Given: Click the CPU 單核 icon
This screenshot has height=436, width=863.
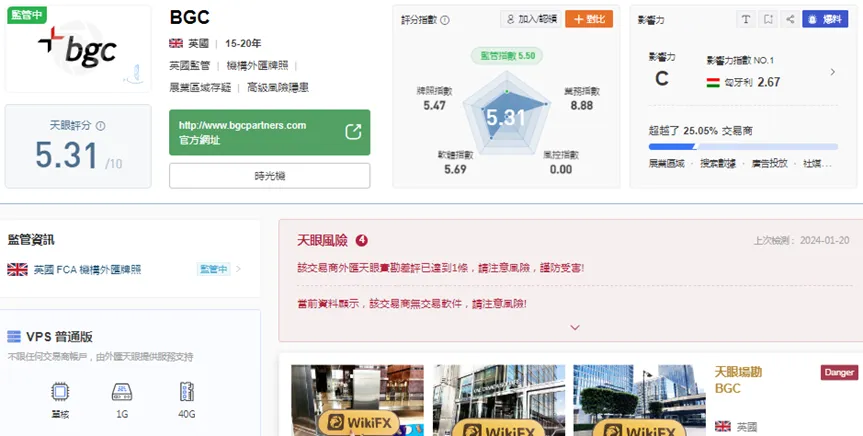Looking at the screenshot, I should tap(60, 392).
